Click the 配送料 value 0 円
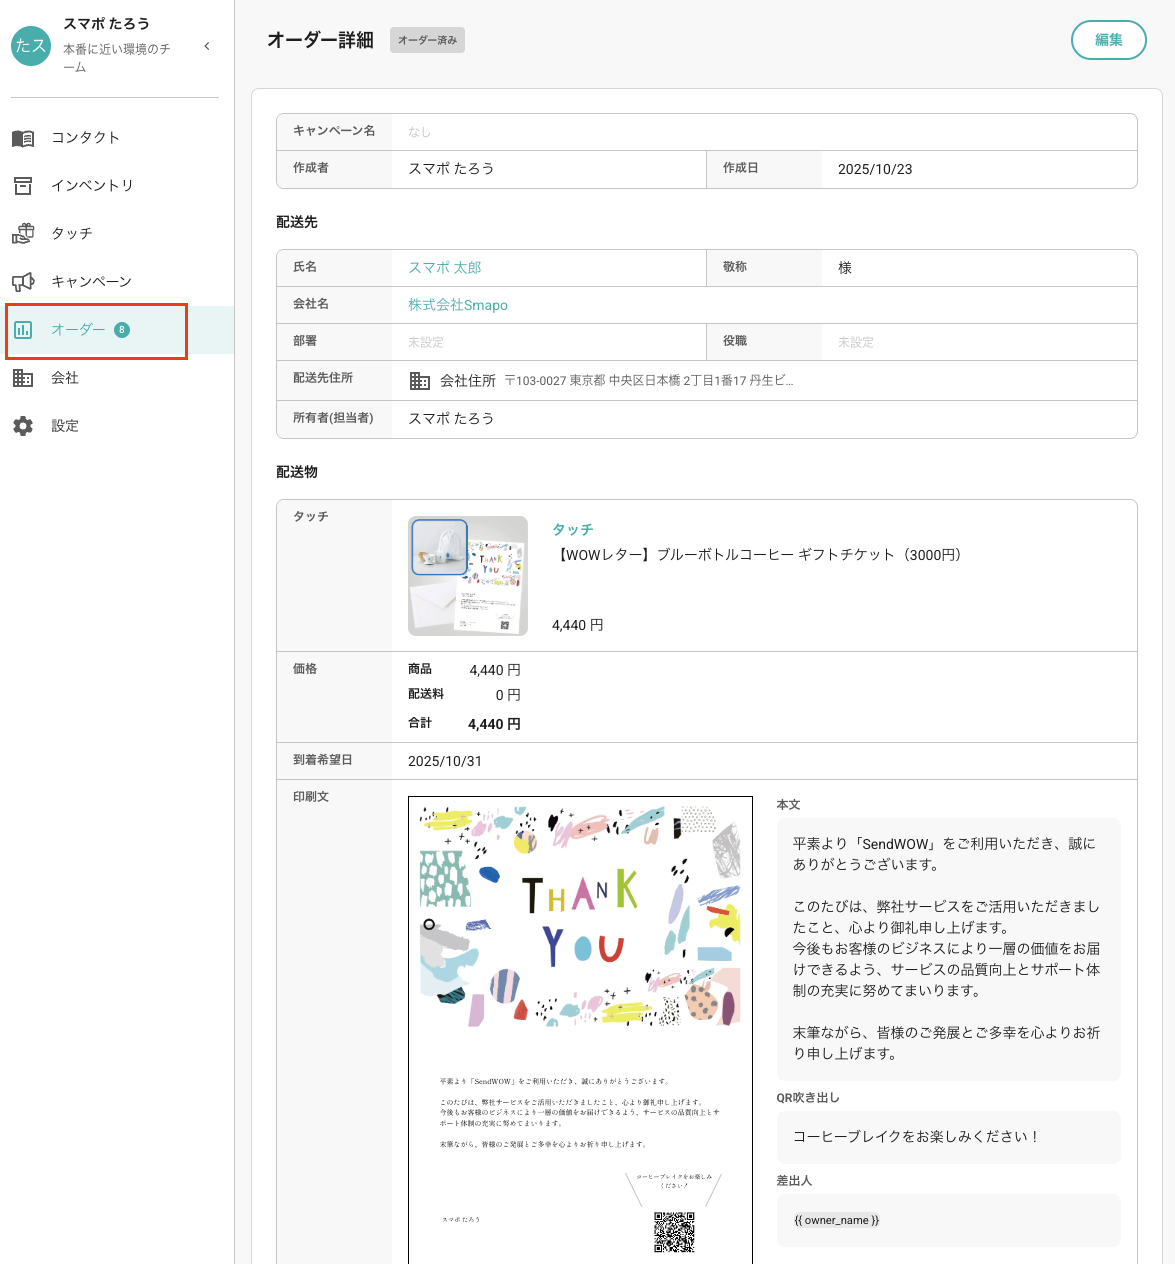The height and width of the screenshot is (1264, 1175). (508, 695)
